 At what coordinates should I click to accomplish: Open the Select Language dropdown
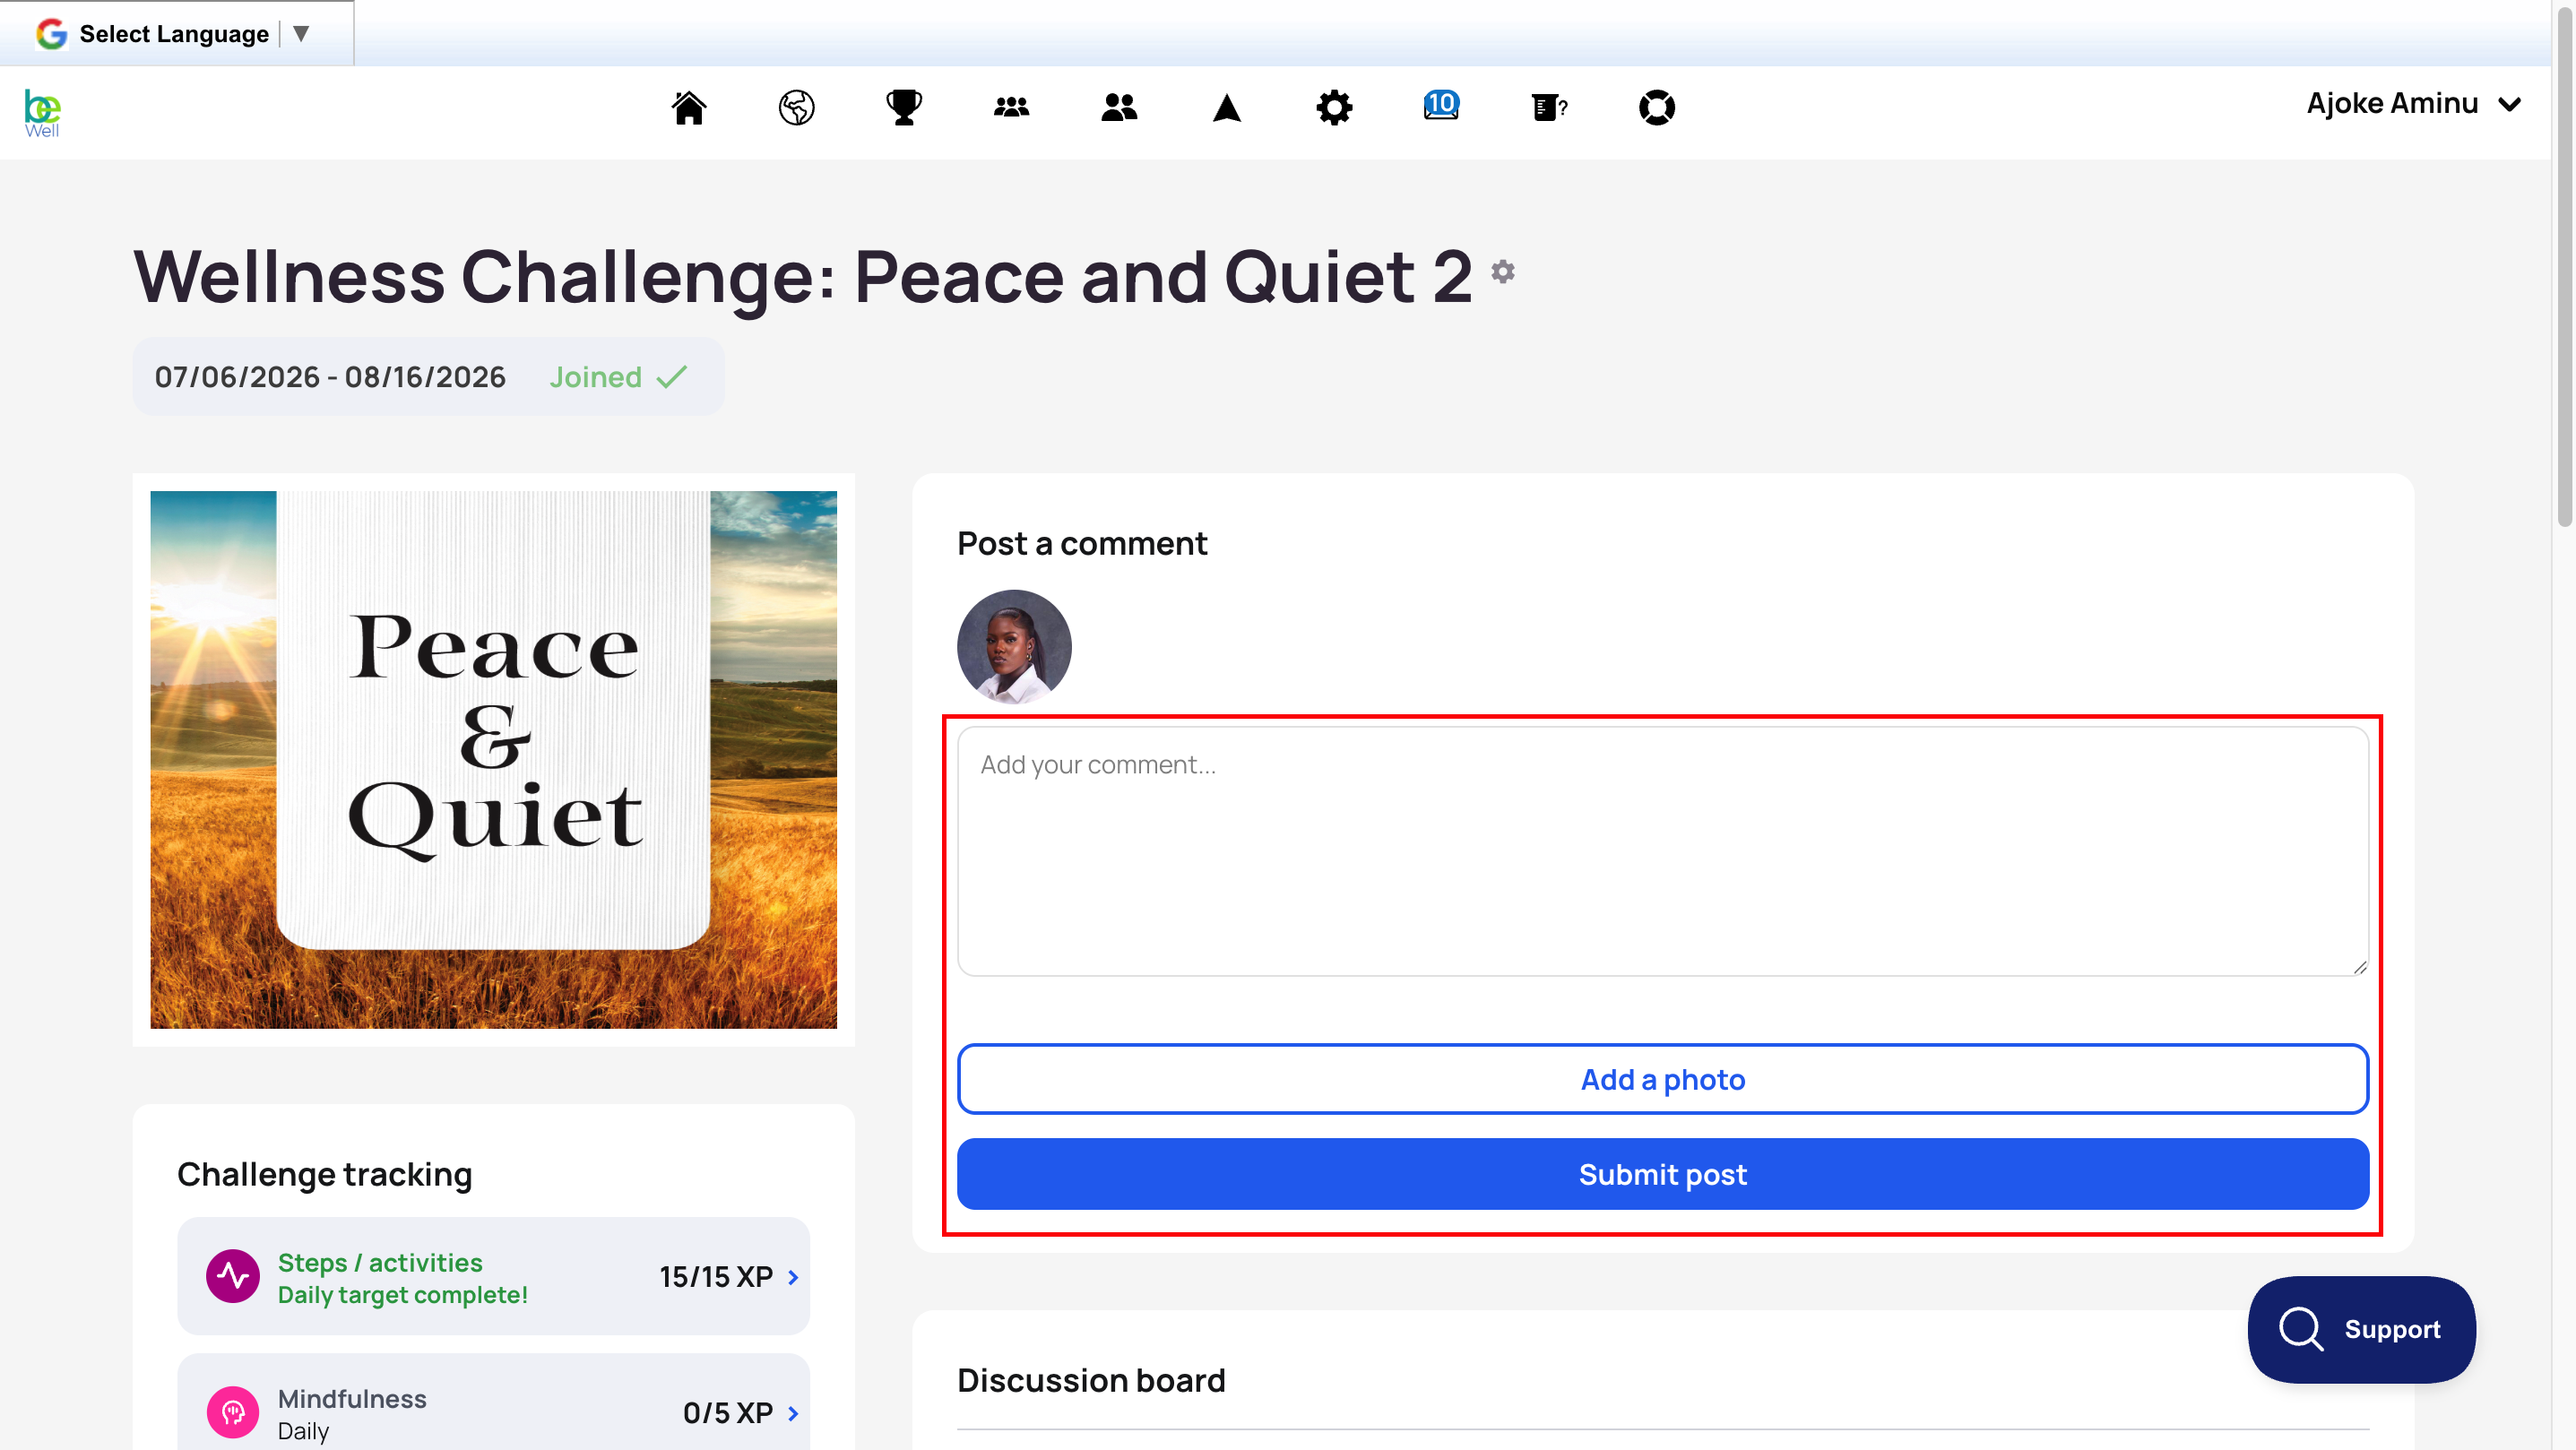pyautogui.click(x=176, y=34)
